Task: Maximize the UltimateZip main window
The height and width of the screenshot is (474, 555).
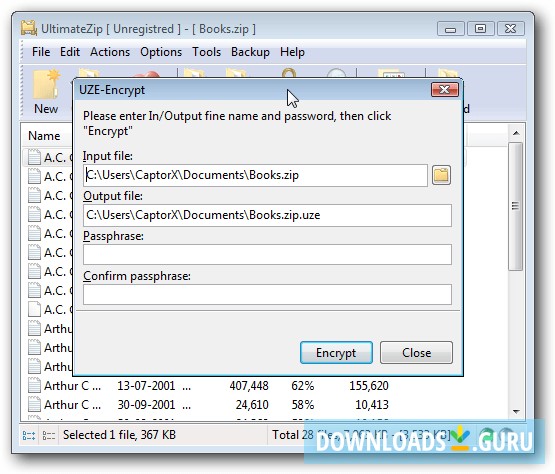Action: pyautogui.click(x=480, y=29)
